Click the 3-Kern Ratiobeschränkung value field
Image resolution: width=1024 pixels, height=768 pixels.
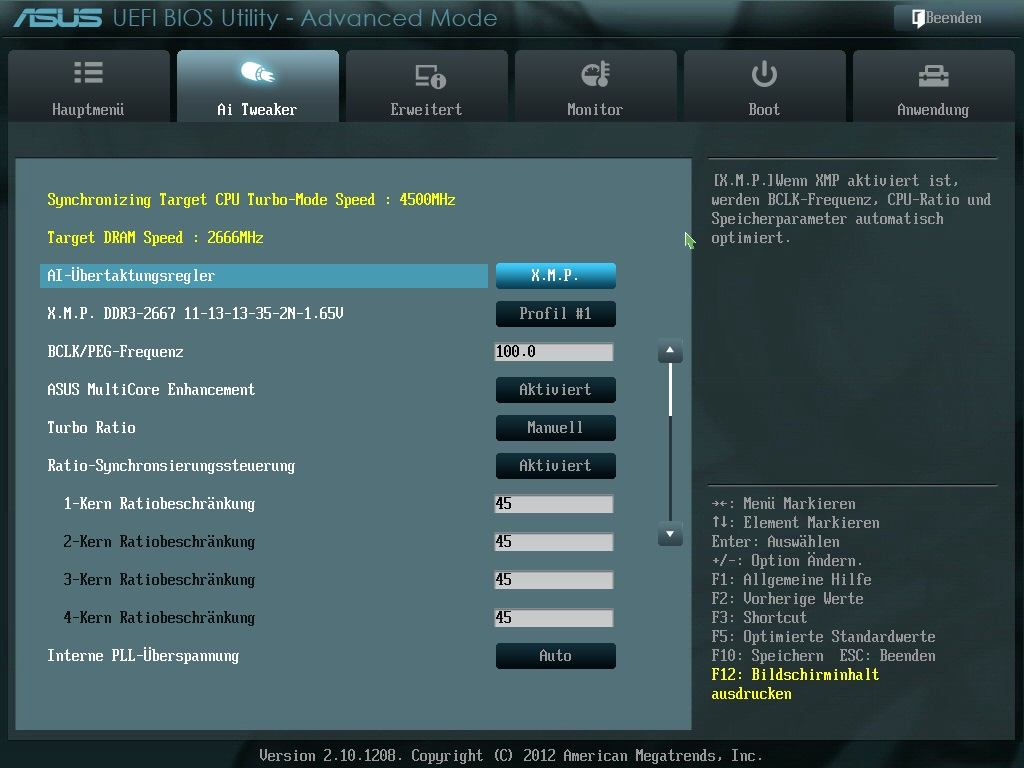554,579
